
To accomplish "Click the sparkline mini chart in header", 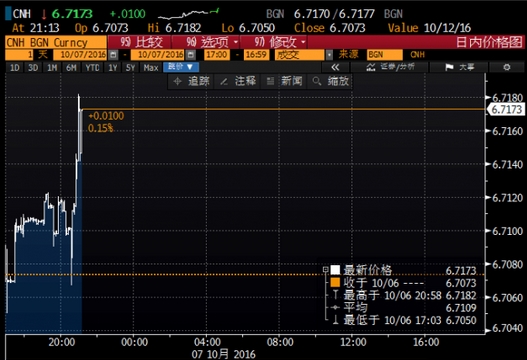I will 189,13.
